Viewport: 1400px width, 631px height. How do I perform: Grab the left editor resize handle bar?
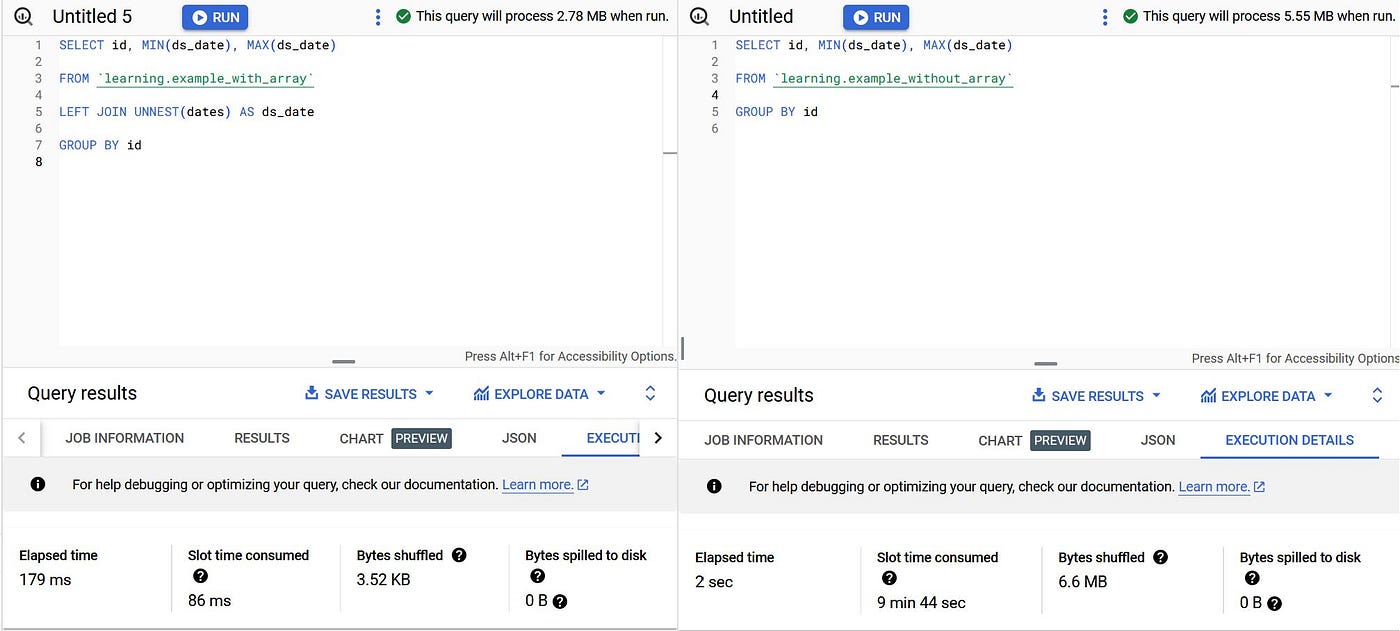pos(343,361)
